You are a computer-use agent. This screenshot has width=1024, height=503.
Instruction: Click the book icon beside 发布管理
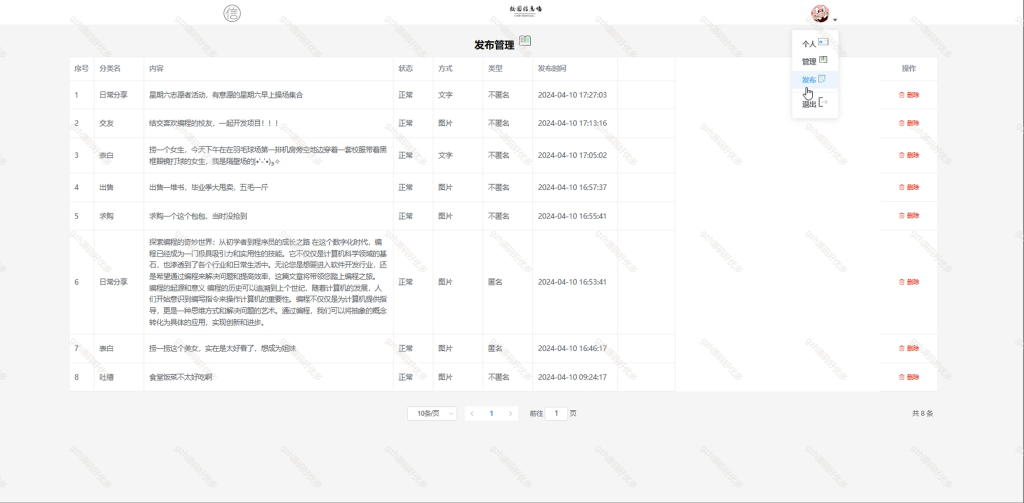tap(525, 41)
